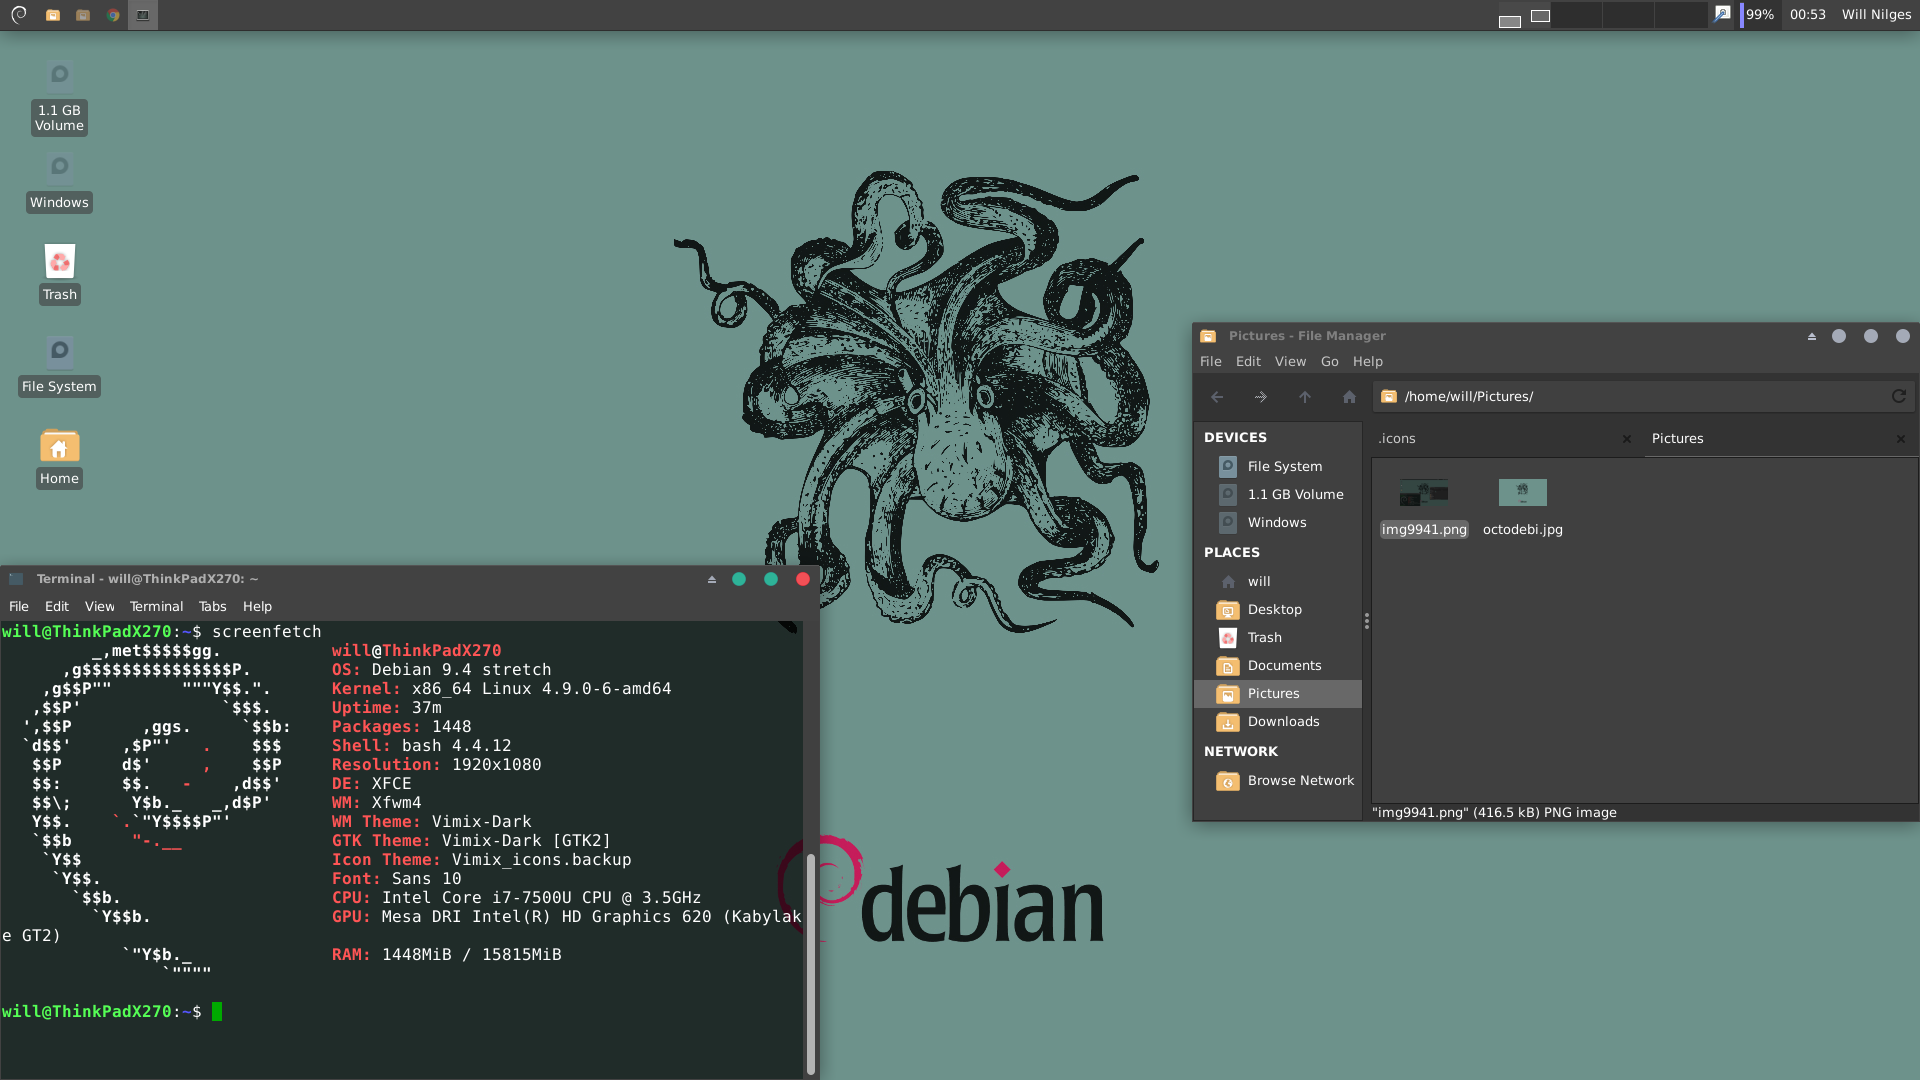Check the 99% battery indicator
The height and width of the screenshot is (1080, 1920).
pos(1758,15)
